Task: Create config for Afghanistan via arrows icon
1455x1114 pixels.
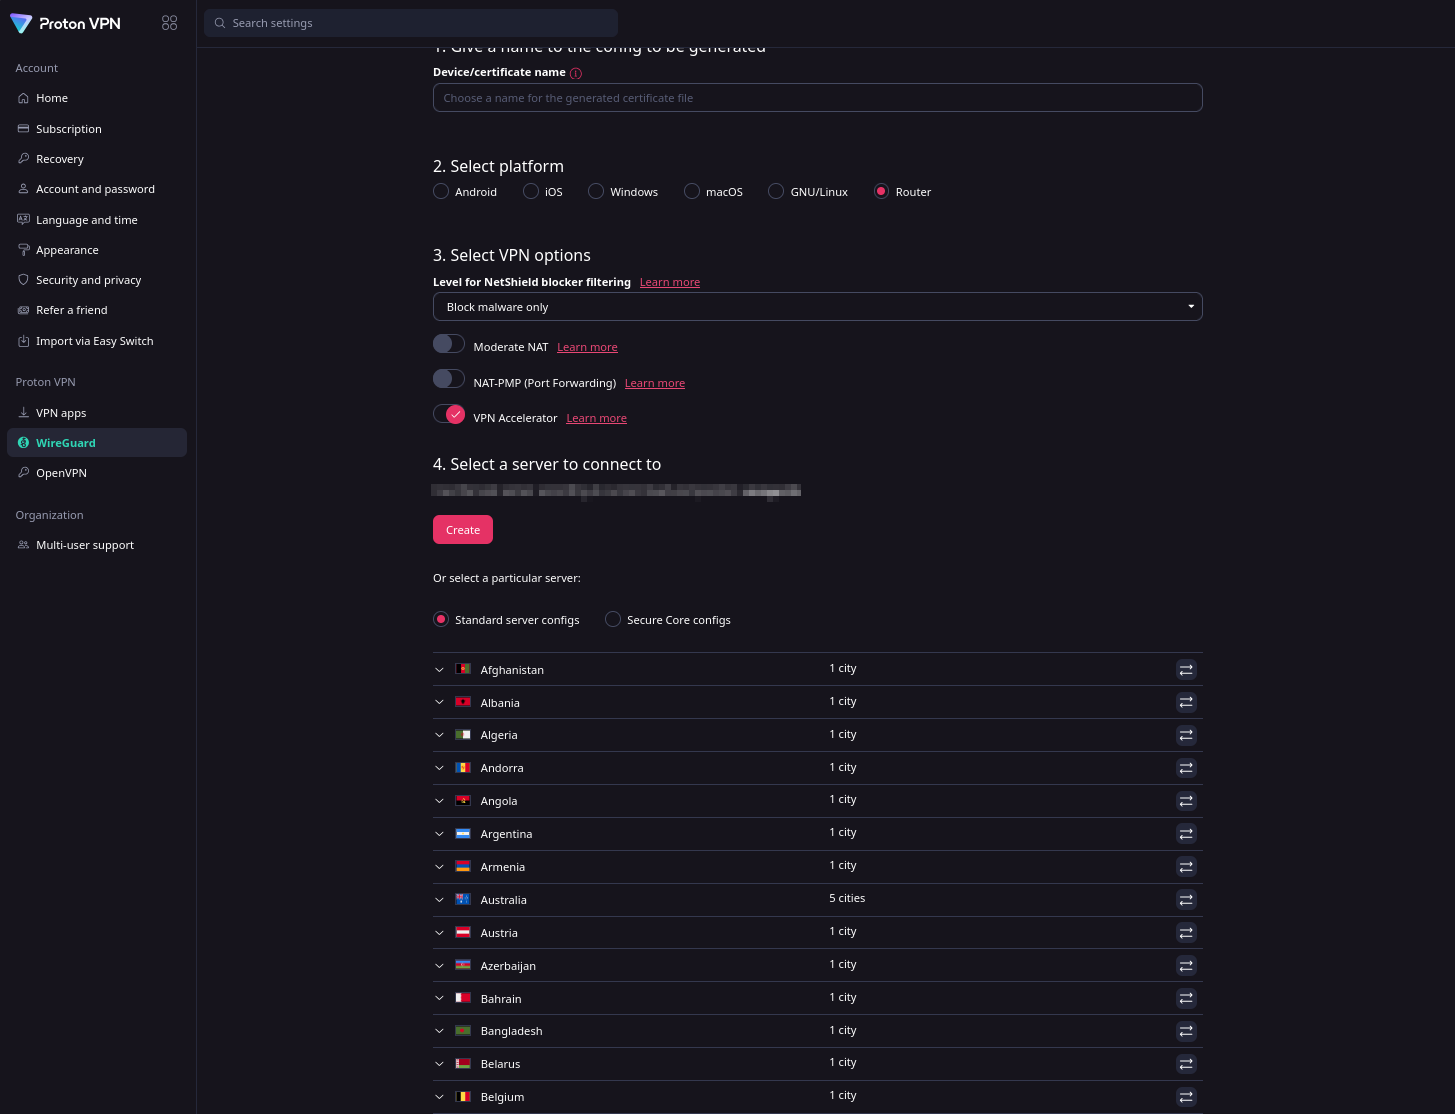Action: 1186,670
